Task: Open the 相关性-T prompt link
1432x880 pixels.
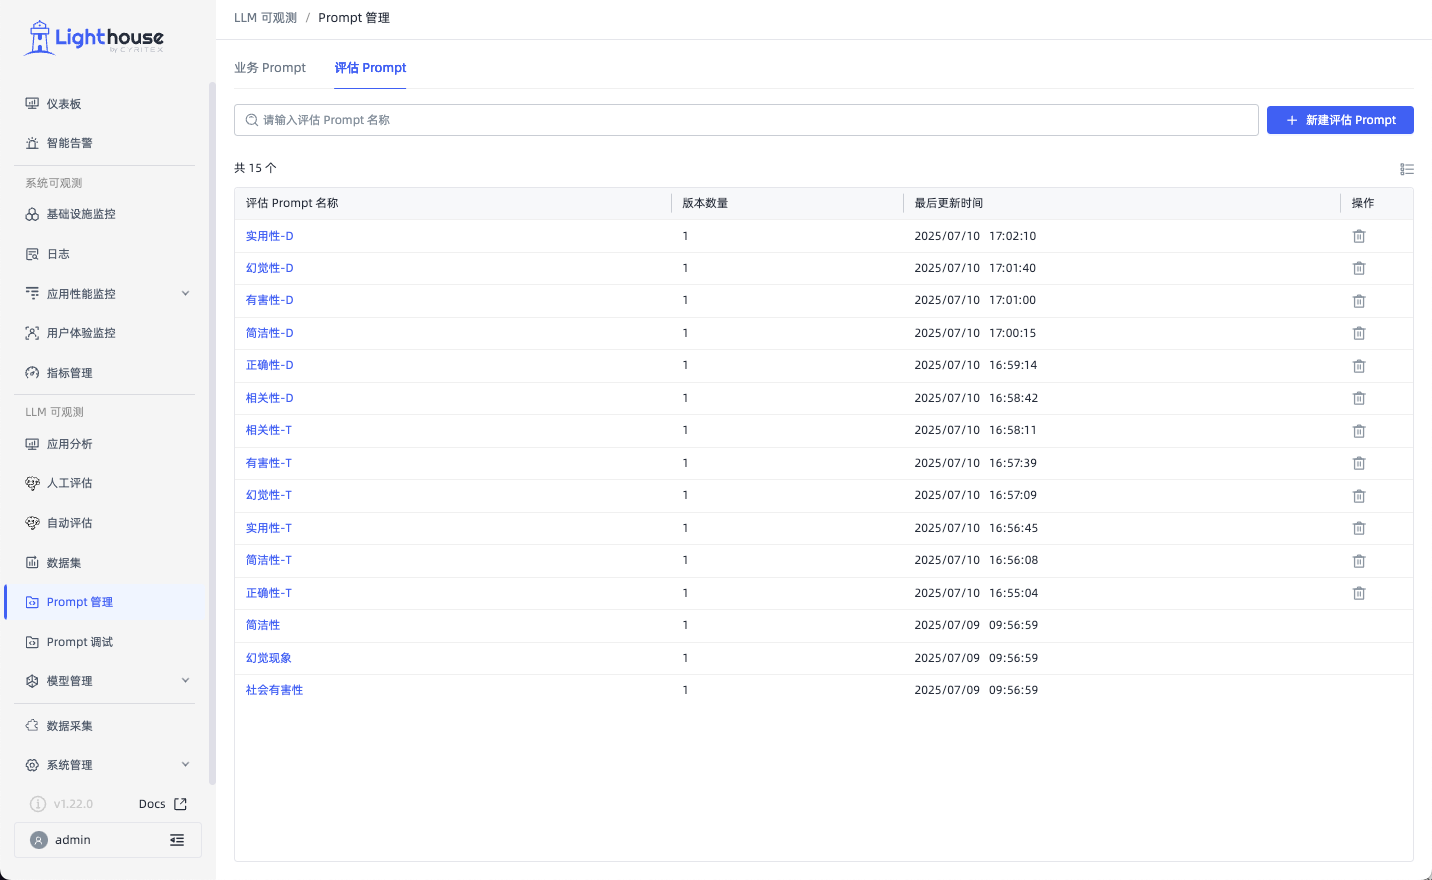Action: coord(269,430)
